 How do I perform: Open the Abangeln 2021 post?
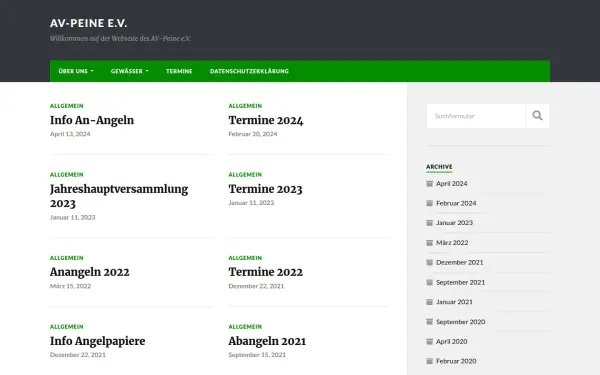click(267, 341)
